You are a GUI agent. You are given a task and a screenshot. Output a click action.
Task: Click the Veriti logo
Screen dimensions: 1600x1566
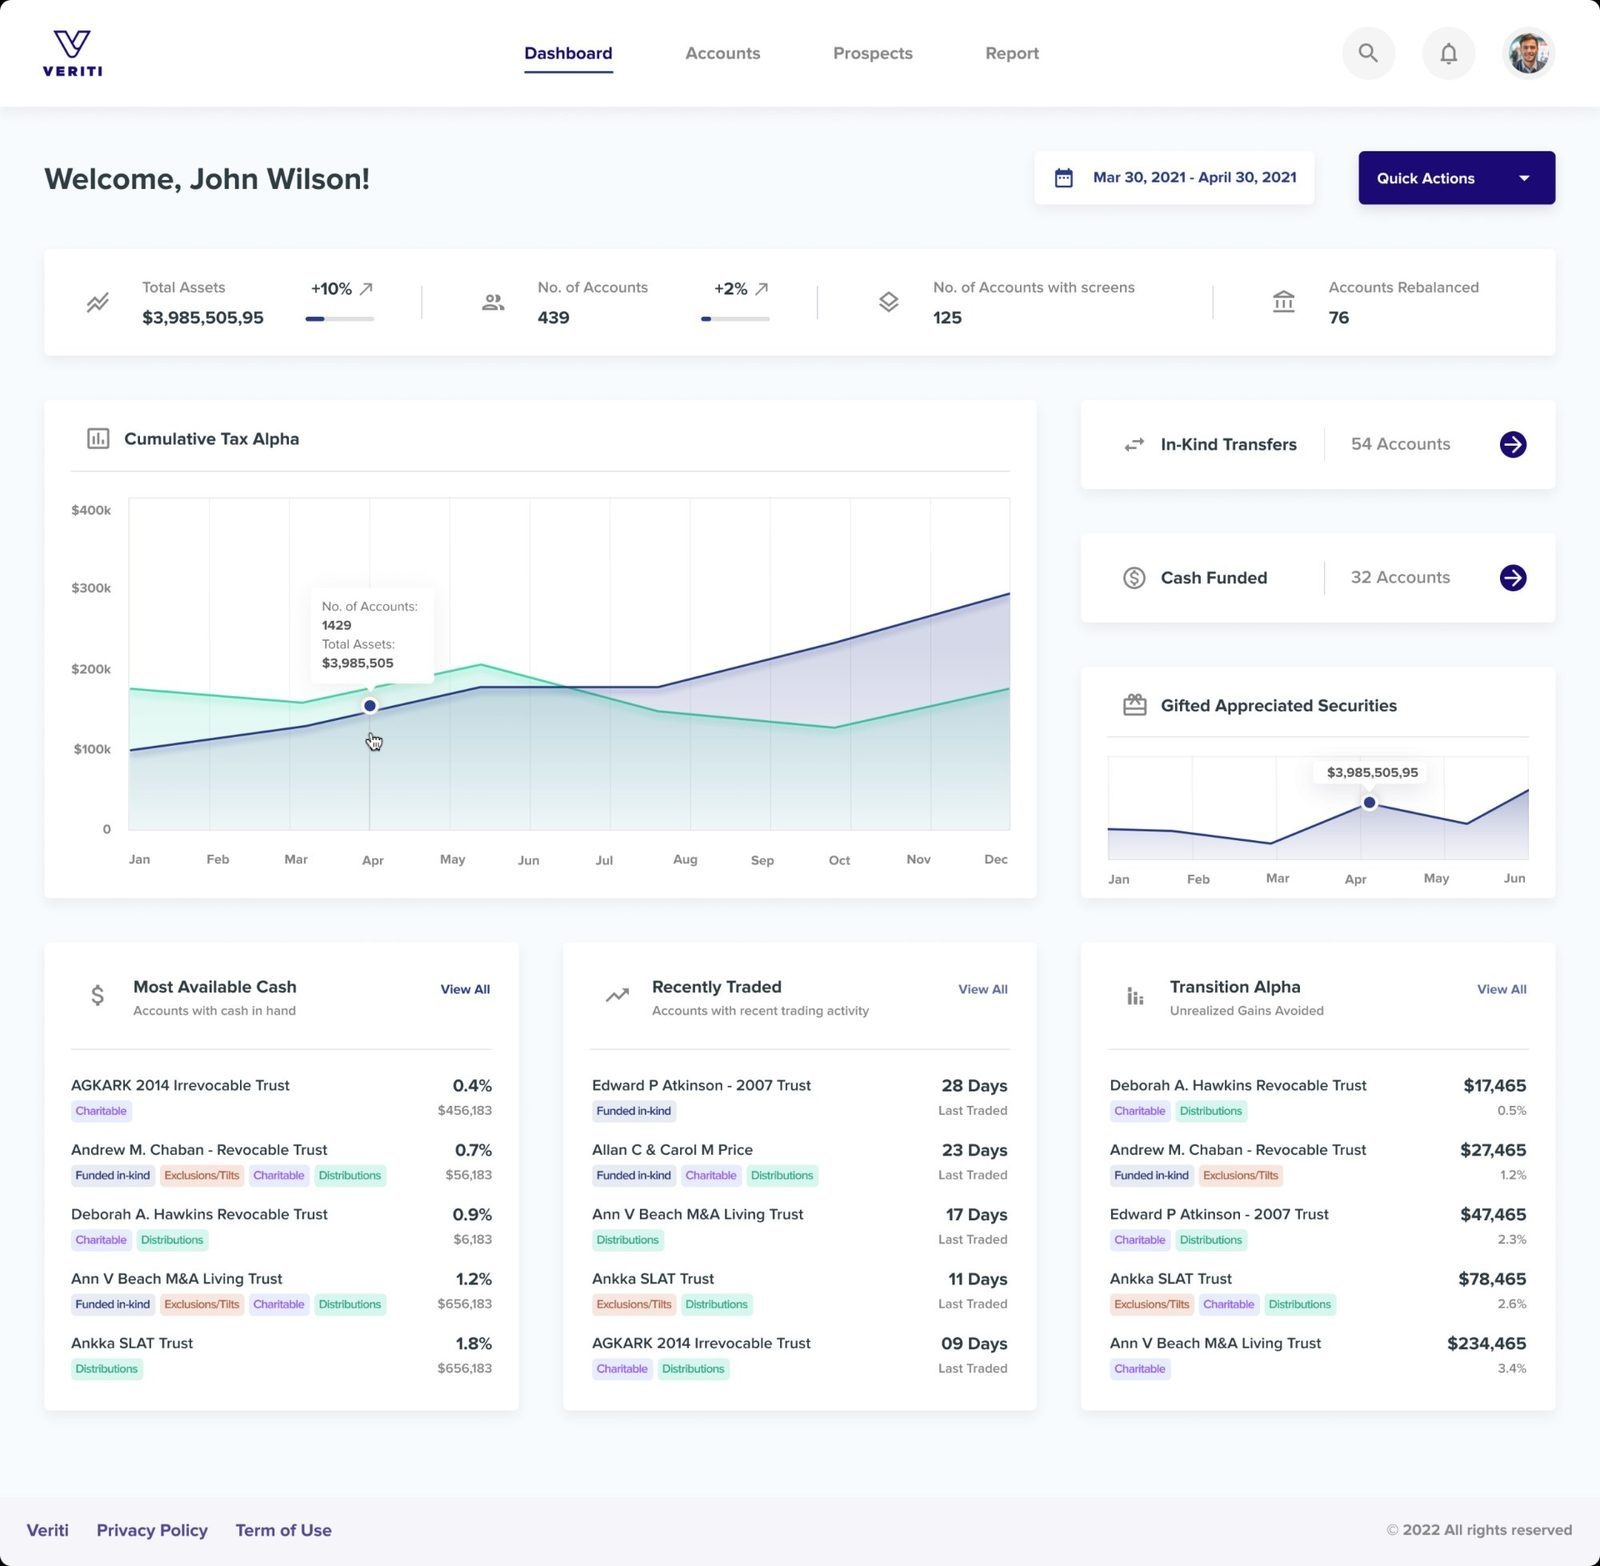click(x=70, y=53)
